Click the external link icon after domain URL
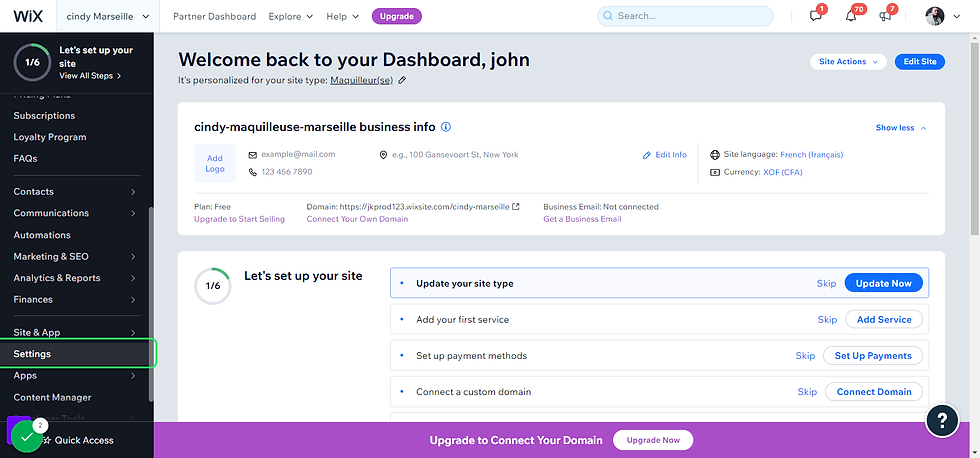 click(x=516, y=206)
